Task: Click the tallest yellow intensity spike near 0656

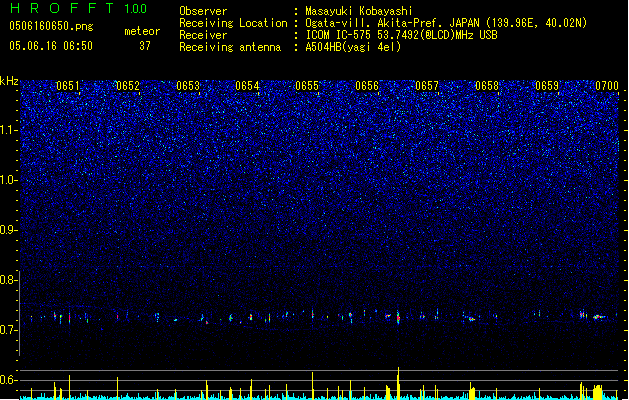Action: [x=398, y=383]
